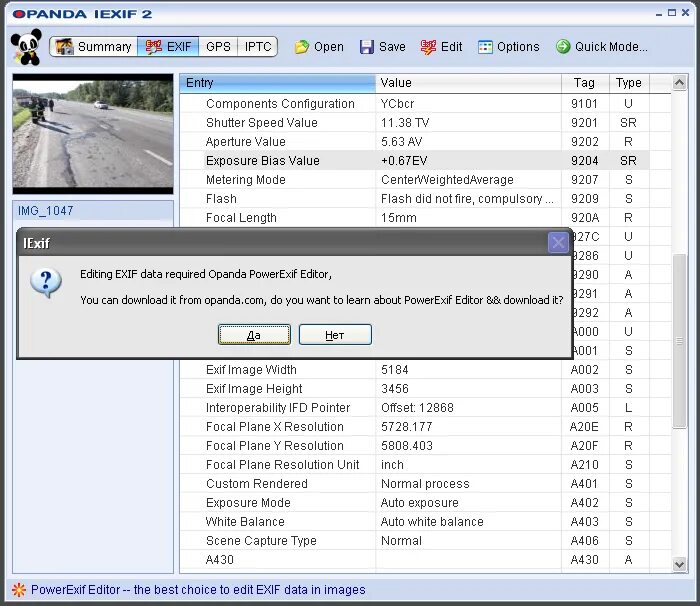Sort by the Value column header
This screenshot has width=700, height=606.
(x=468, y=83)
